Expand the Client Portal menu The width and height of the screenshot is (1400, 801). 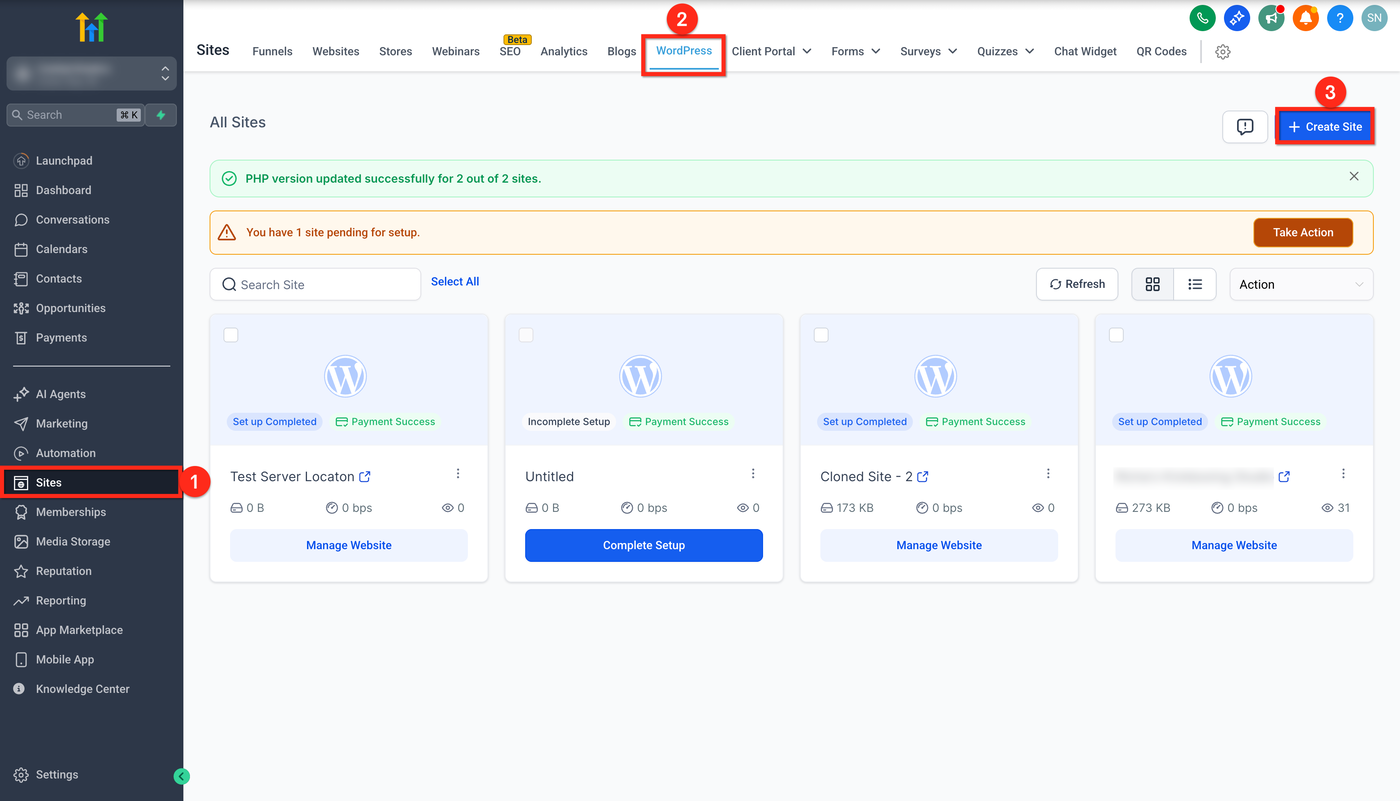(x=771, y=51)
